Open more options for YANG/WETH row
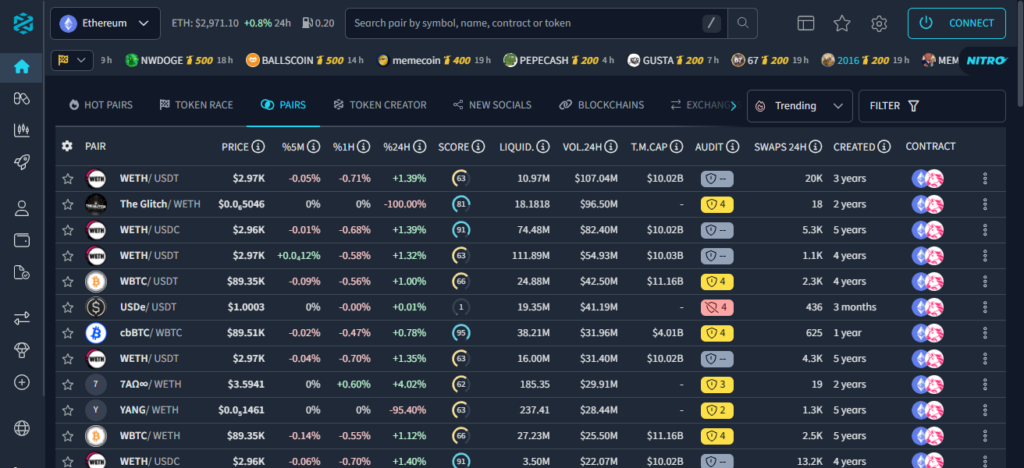 985,410
